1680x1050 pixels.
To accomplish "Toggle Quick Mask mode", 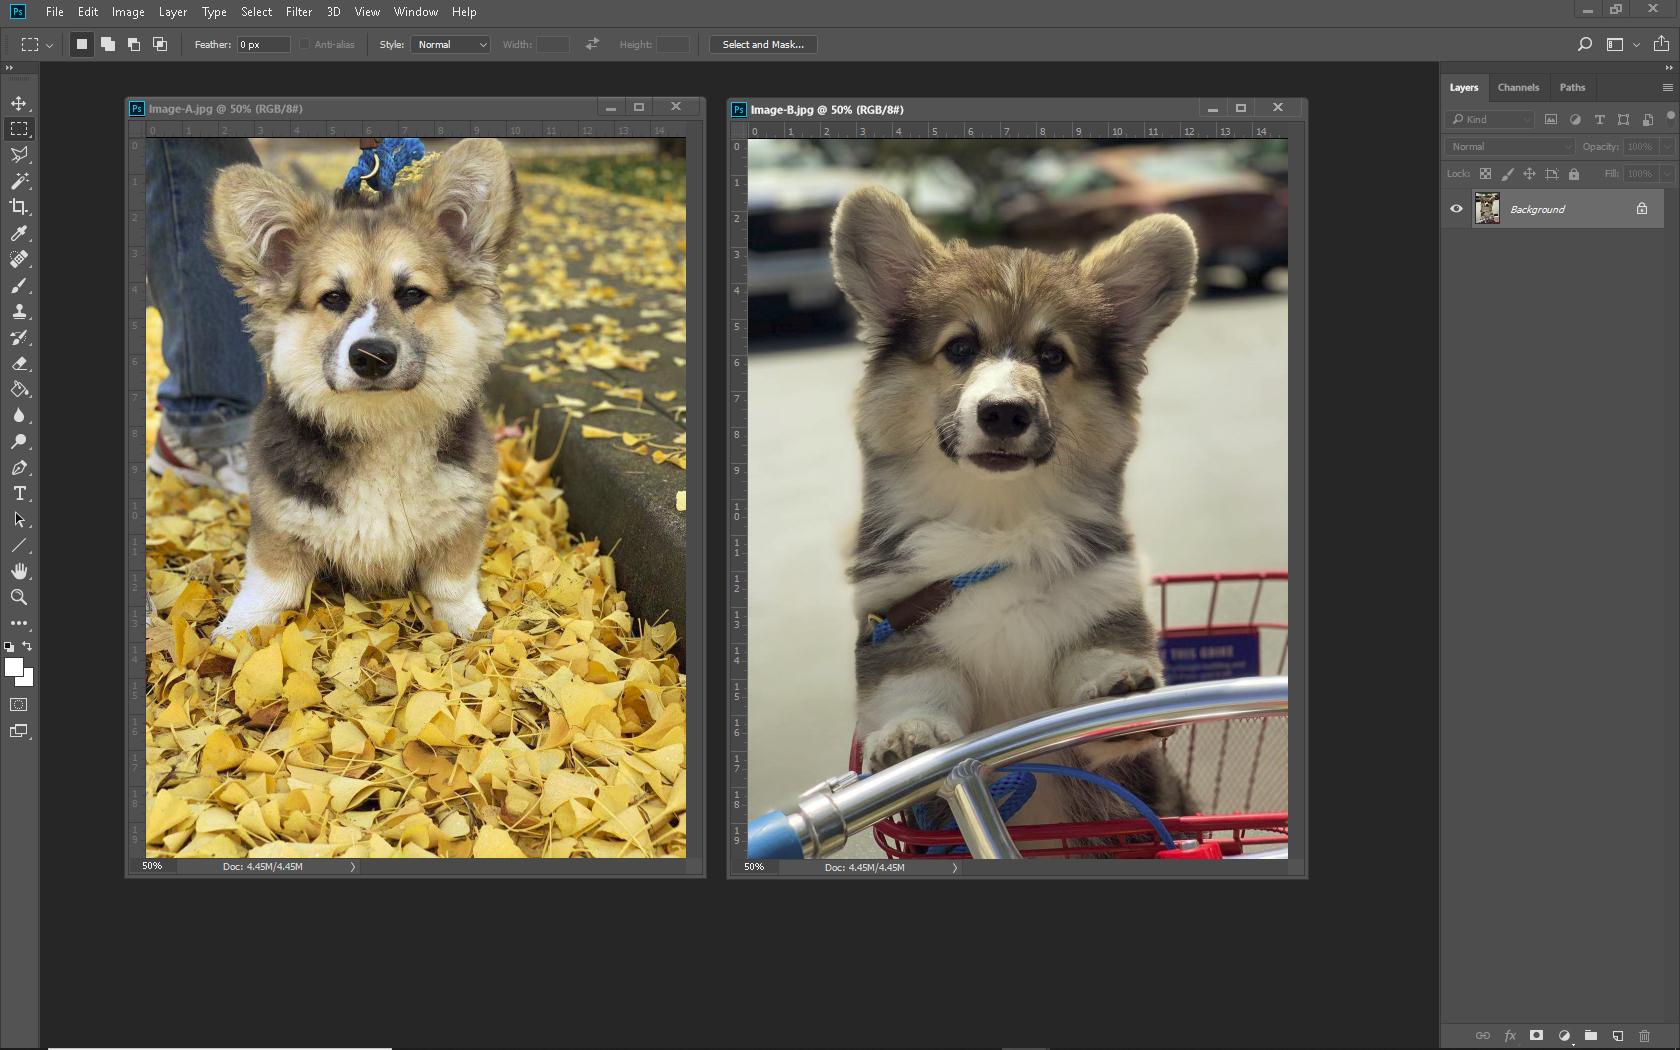I will coord(19,705).
